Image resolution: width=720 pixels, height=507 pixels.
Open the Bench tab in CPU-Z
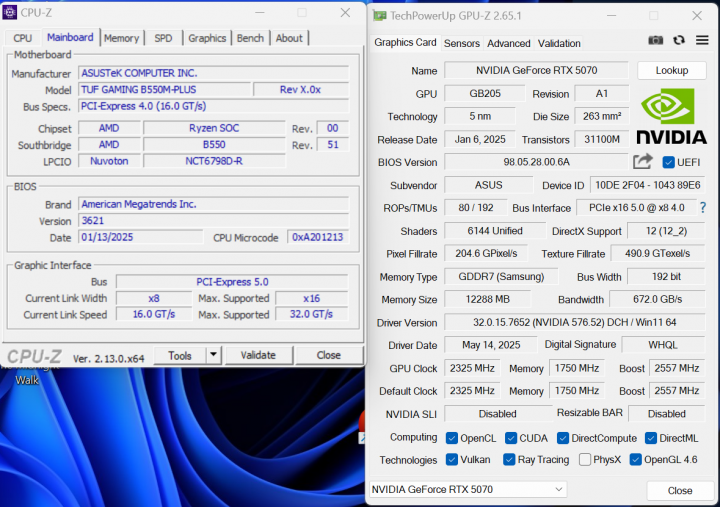(250, 38)
